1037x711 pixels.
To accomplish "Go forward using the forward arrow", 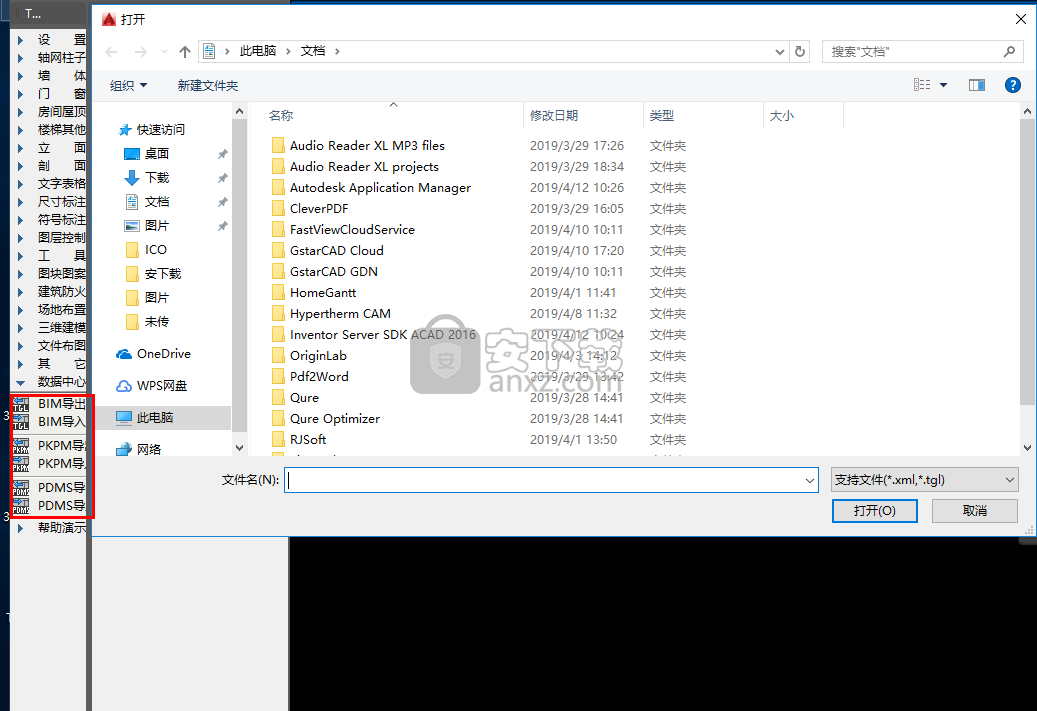I will (x=140, y=52).
